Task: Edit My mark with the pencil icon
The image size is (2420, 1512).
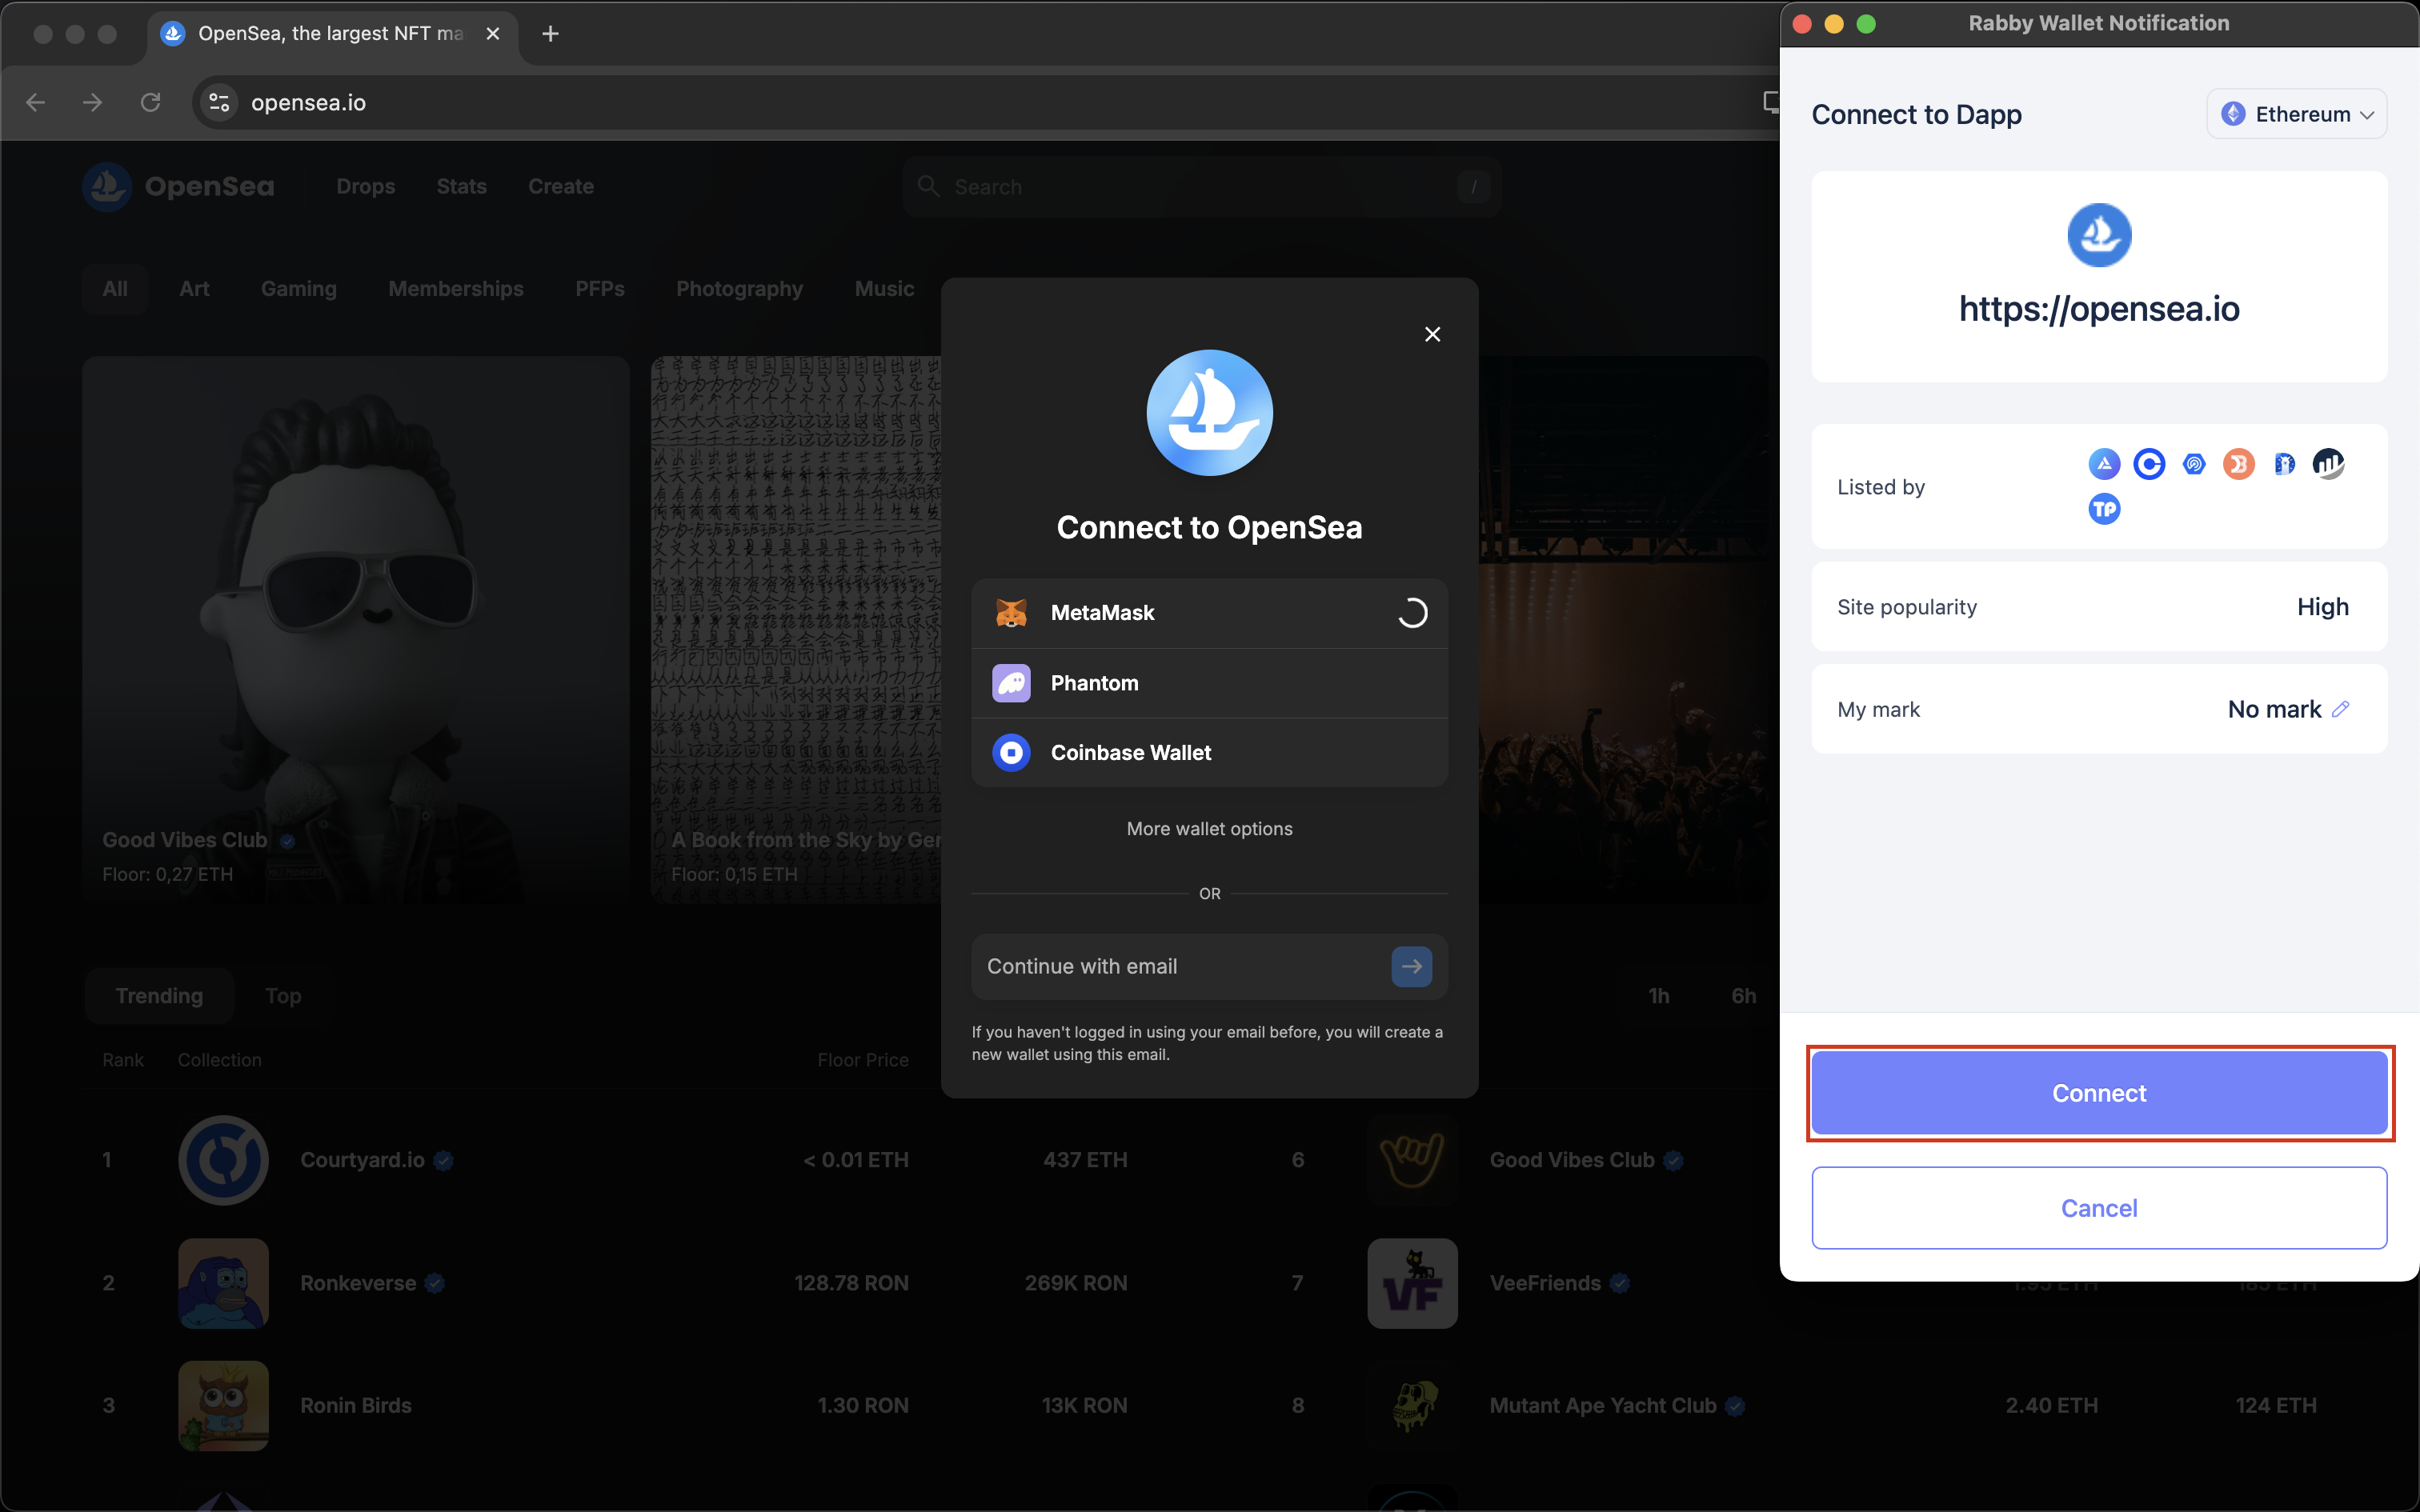Action: pos(2341,709)
